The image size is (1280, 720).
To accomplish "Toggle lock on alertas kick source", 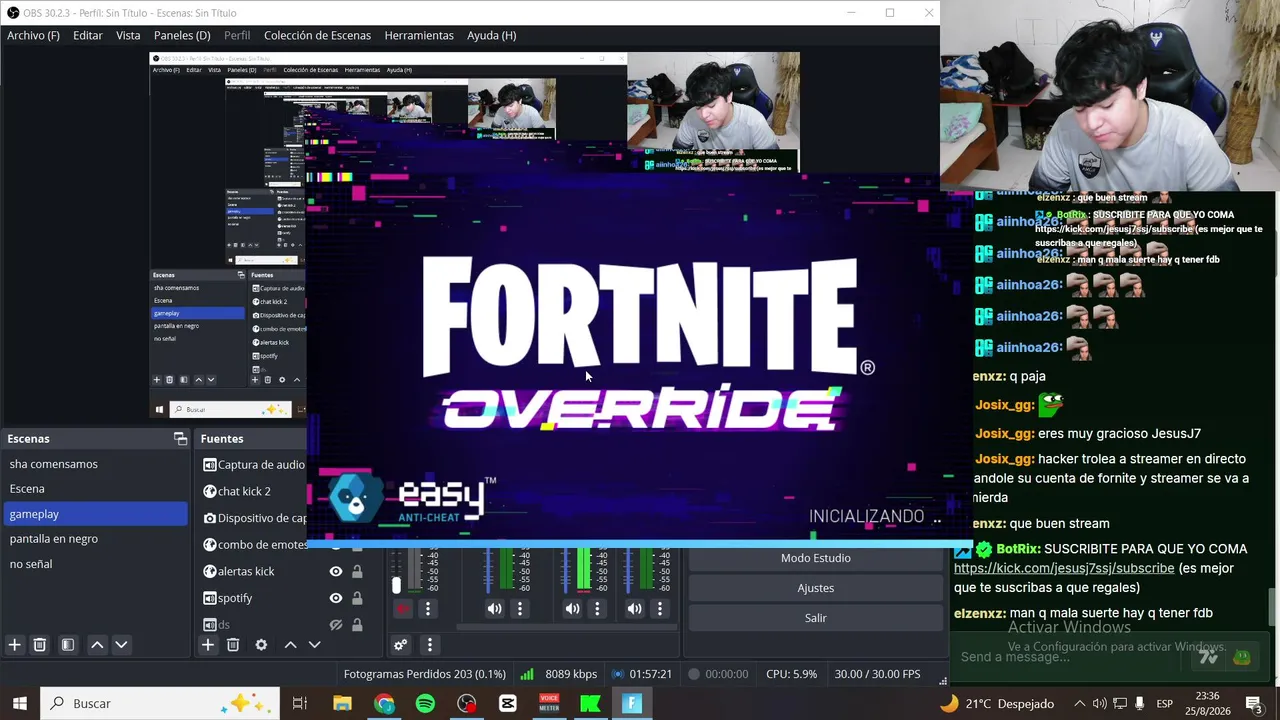I will coord(357,571).
